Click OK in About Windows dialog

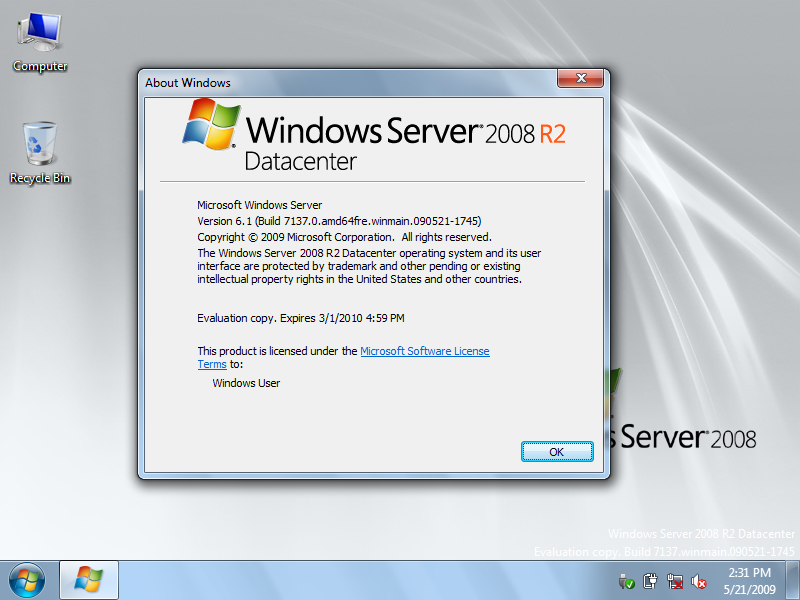[x=557, y=452]
